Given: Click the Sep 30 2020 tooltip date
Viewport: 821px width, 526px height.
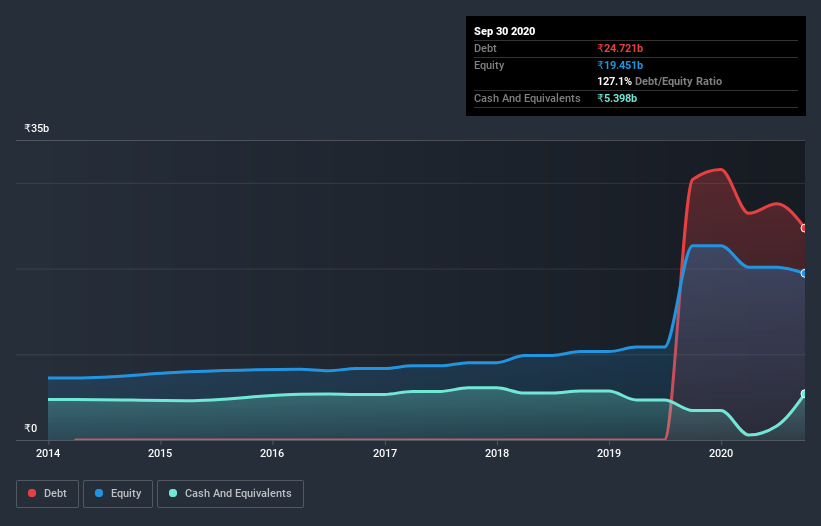Looking at the screenshot, I should click(x=504, y=31).
